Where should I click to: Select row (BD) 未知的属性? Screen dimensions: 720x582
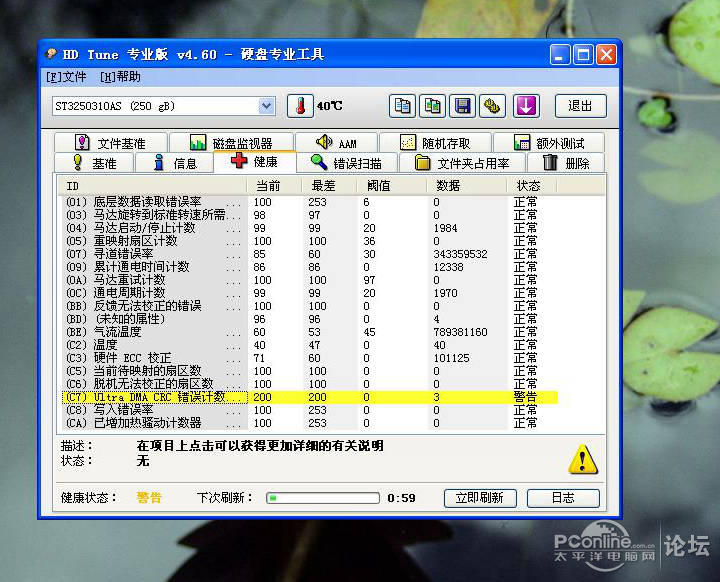(x=309, y=319)
